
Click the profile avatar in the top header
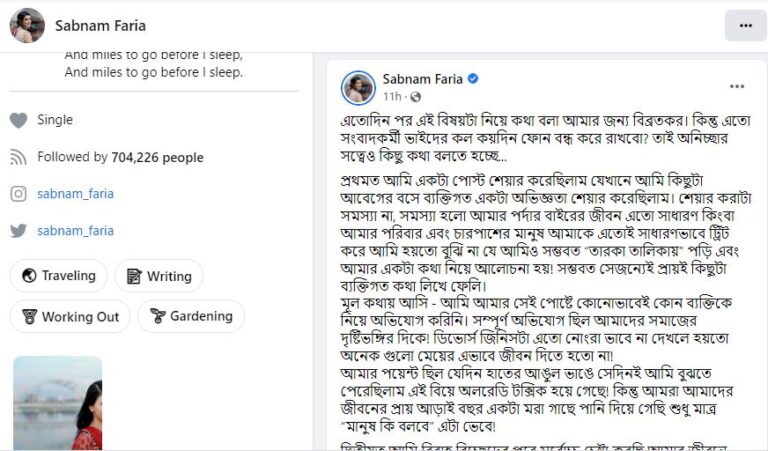[x=27, y=26]
